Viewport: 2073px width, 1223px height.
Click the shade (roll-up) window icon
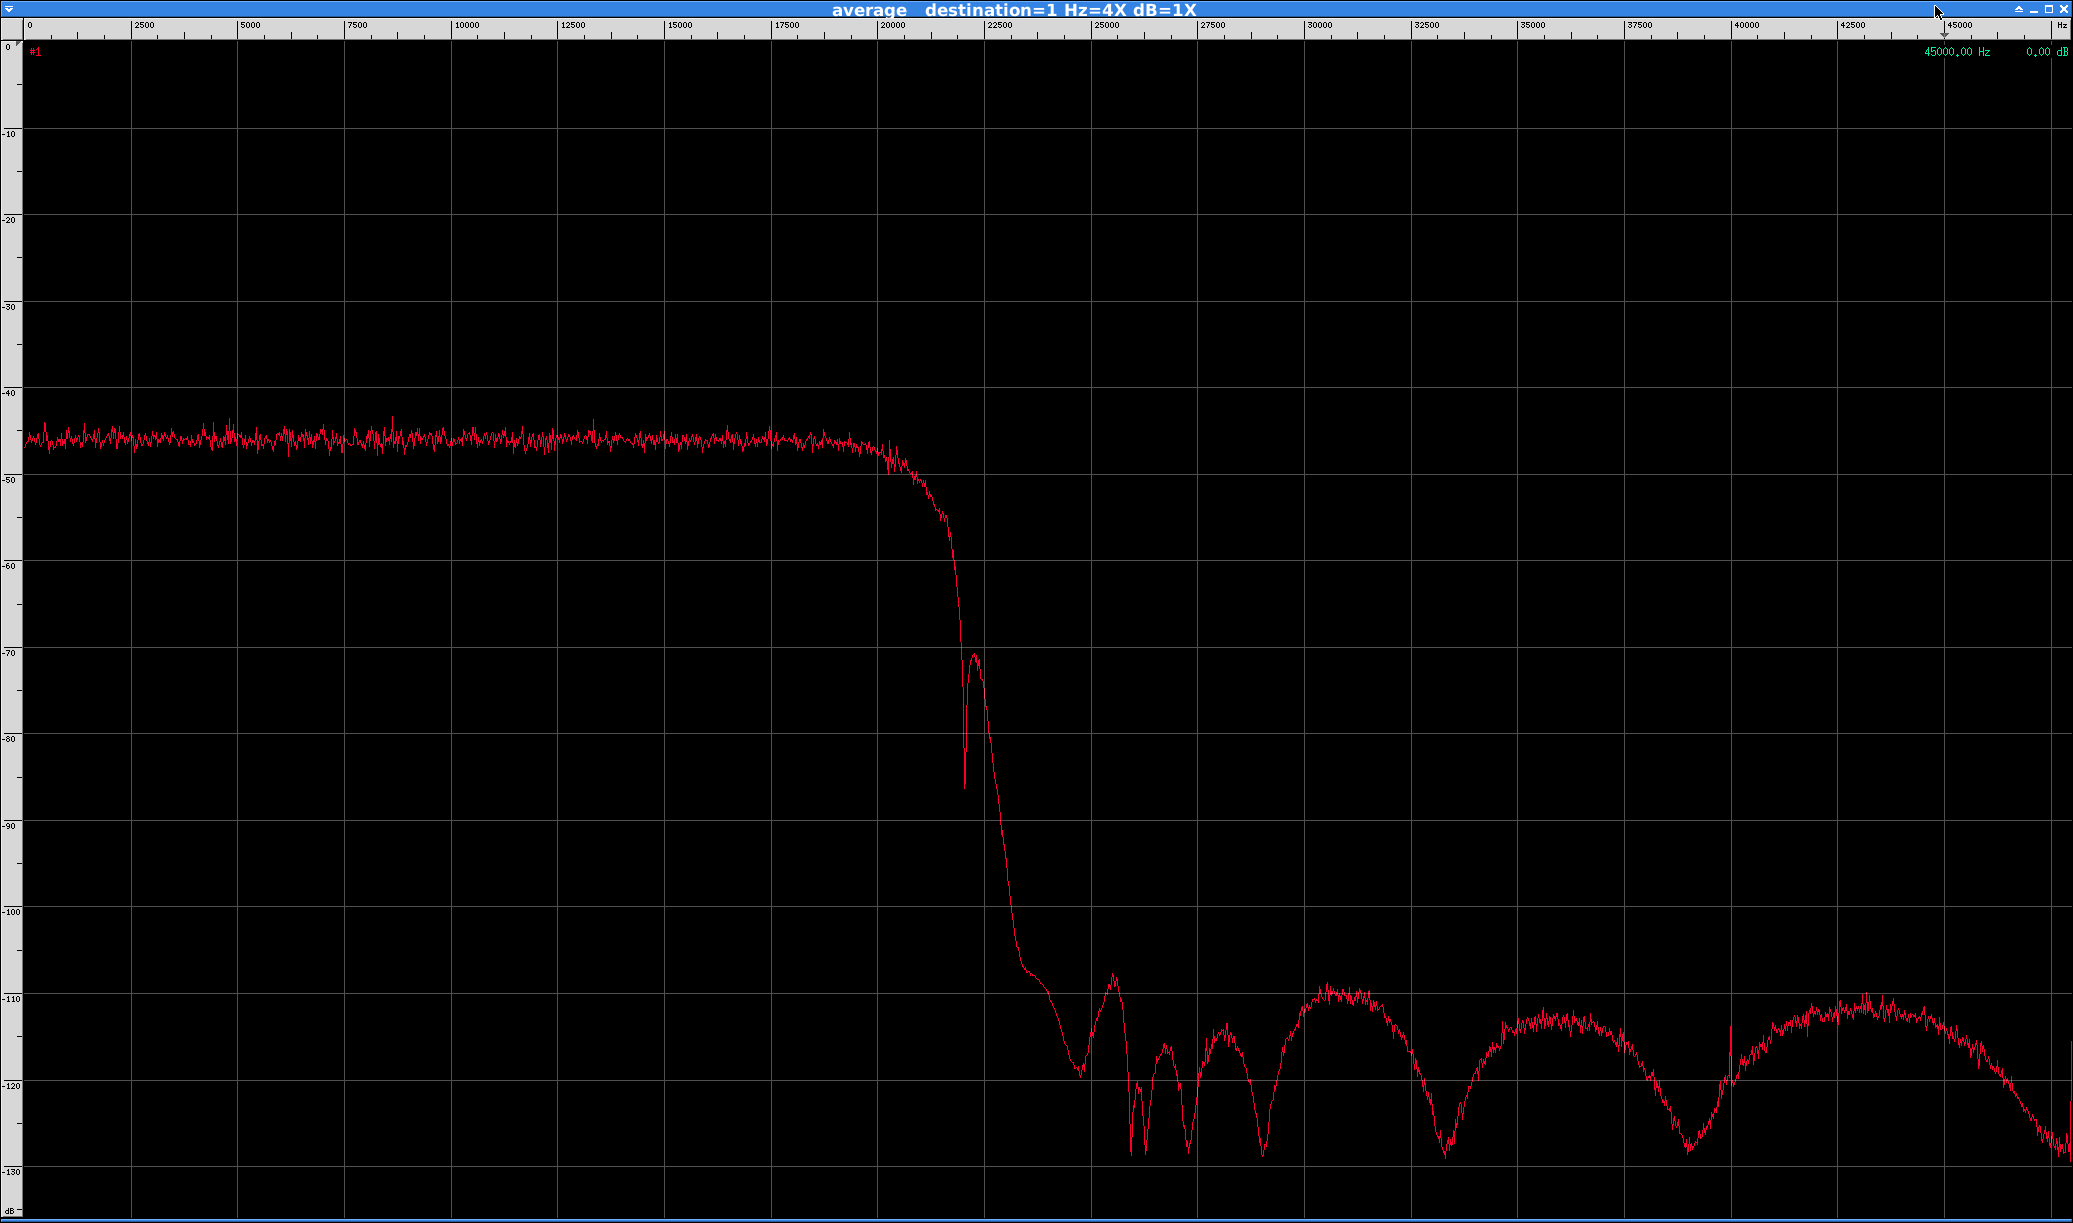coord(2018,9)
